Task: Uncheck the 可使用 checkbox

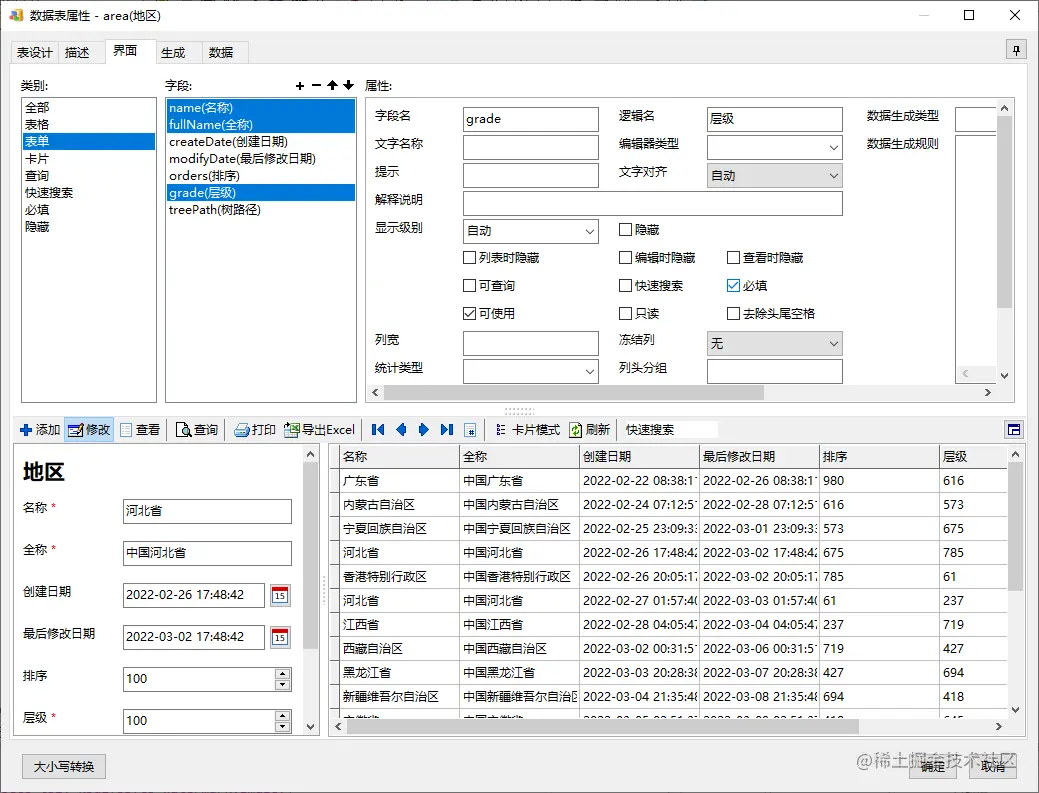Action: (469, 313)
